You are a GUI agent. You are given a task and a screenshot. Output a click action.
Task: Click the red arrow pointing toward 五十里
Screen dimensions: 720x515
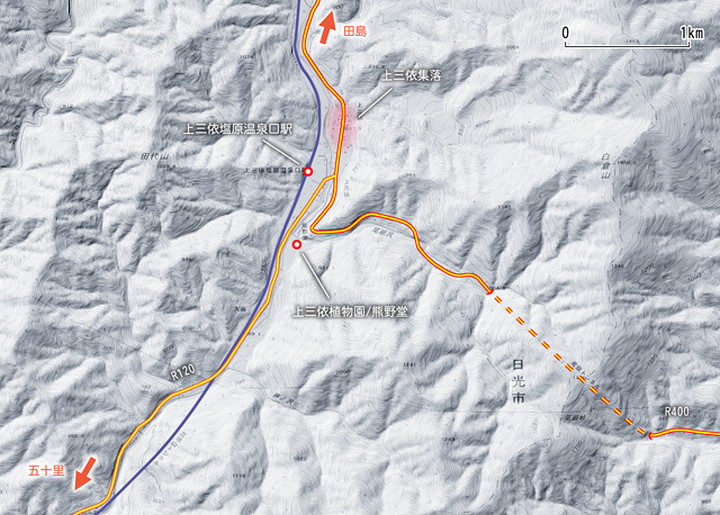(85, 473)
